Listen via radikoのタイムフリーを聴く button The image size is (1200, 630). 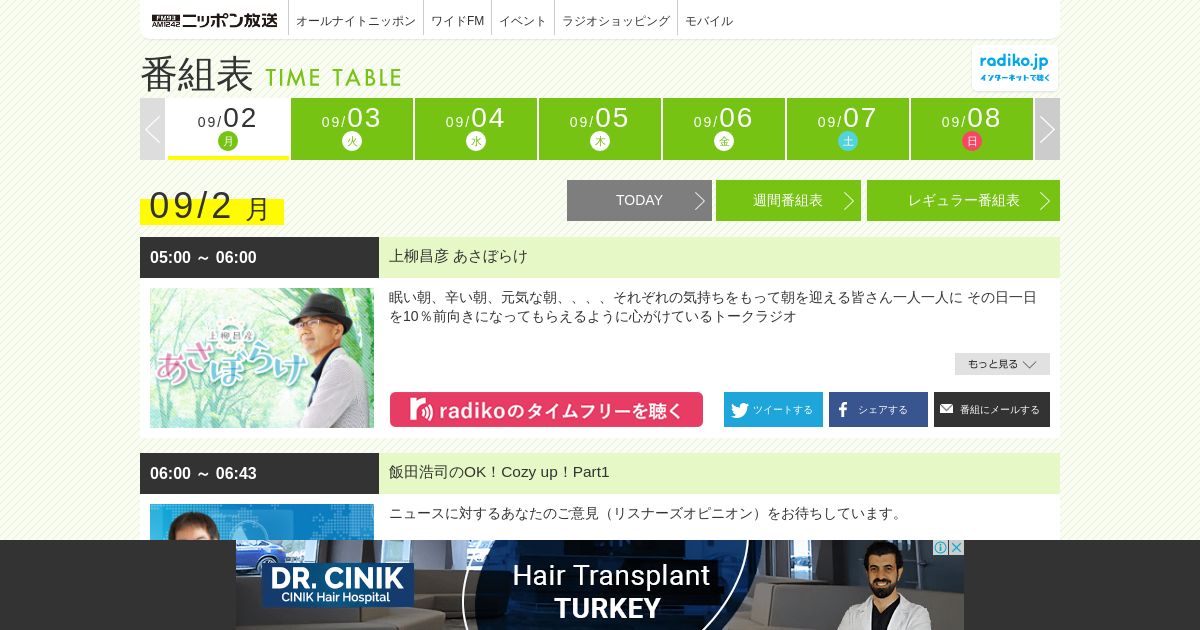[x=546, y=410]
